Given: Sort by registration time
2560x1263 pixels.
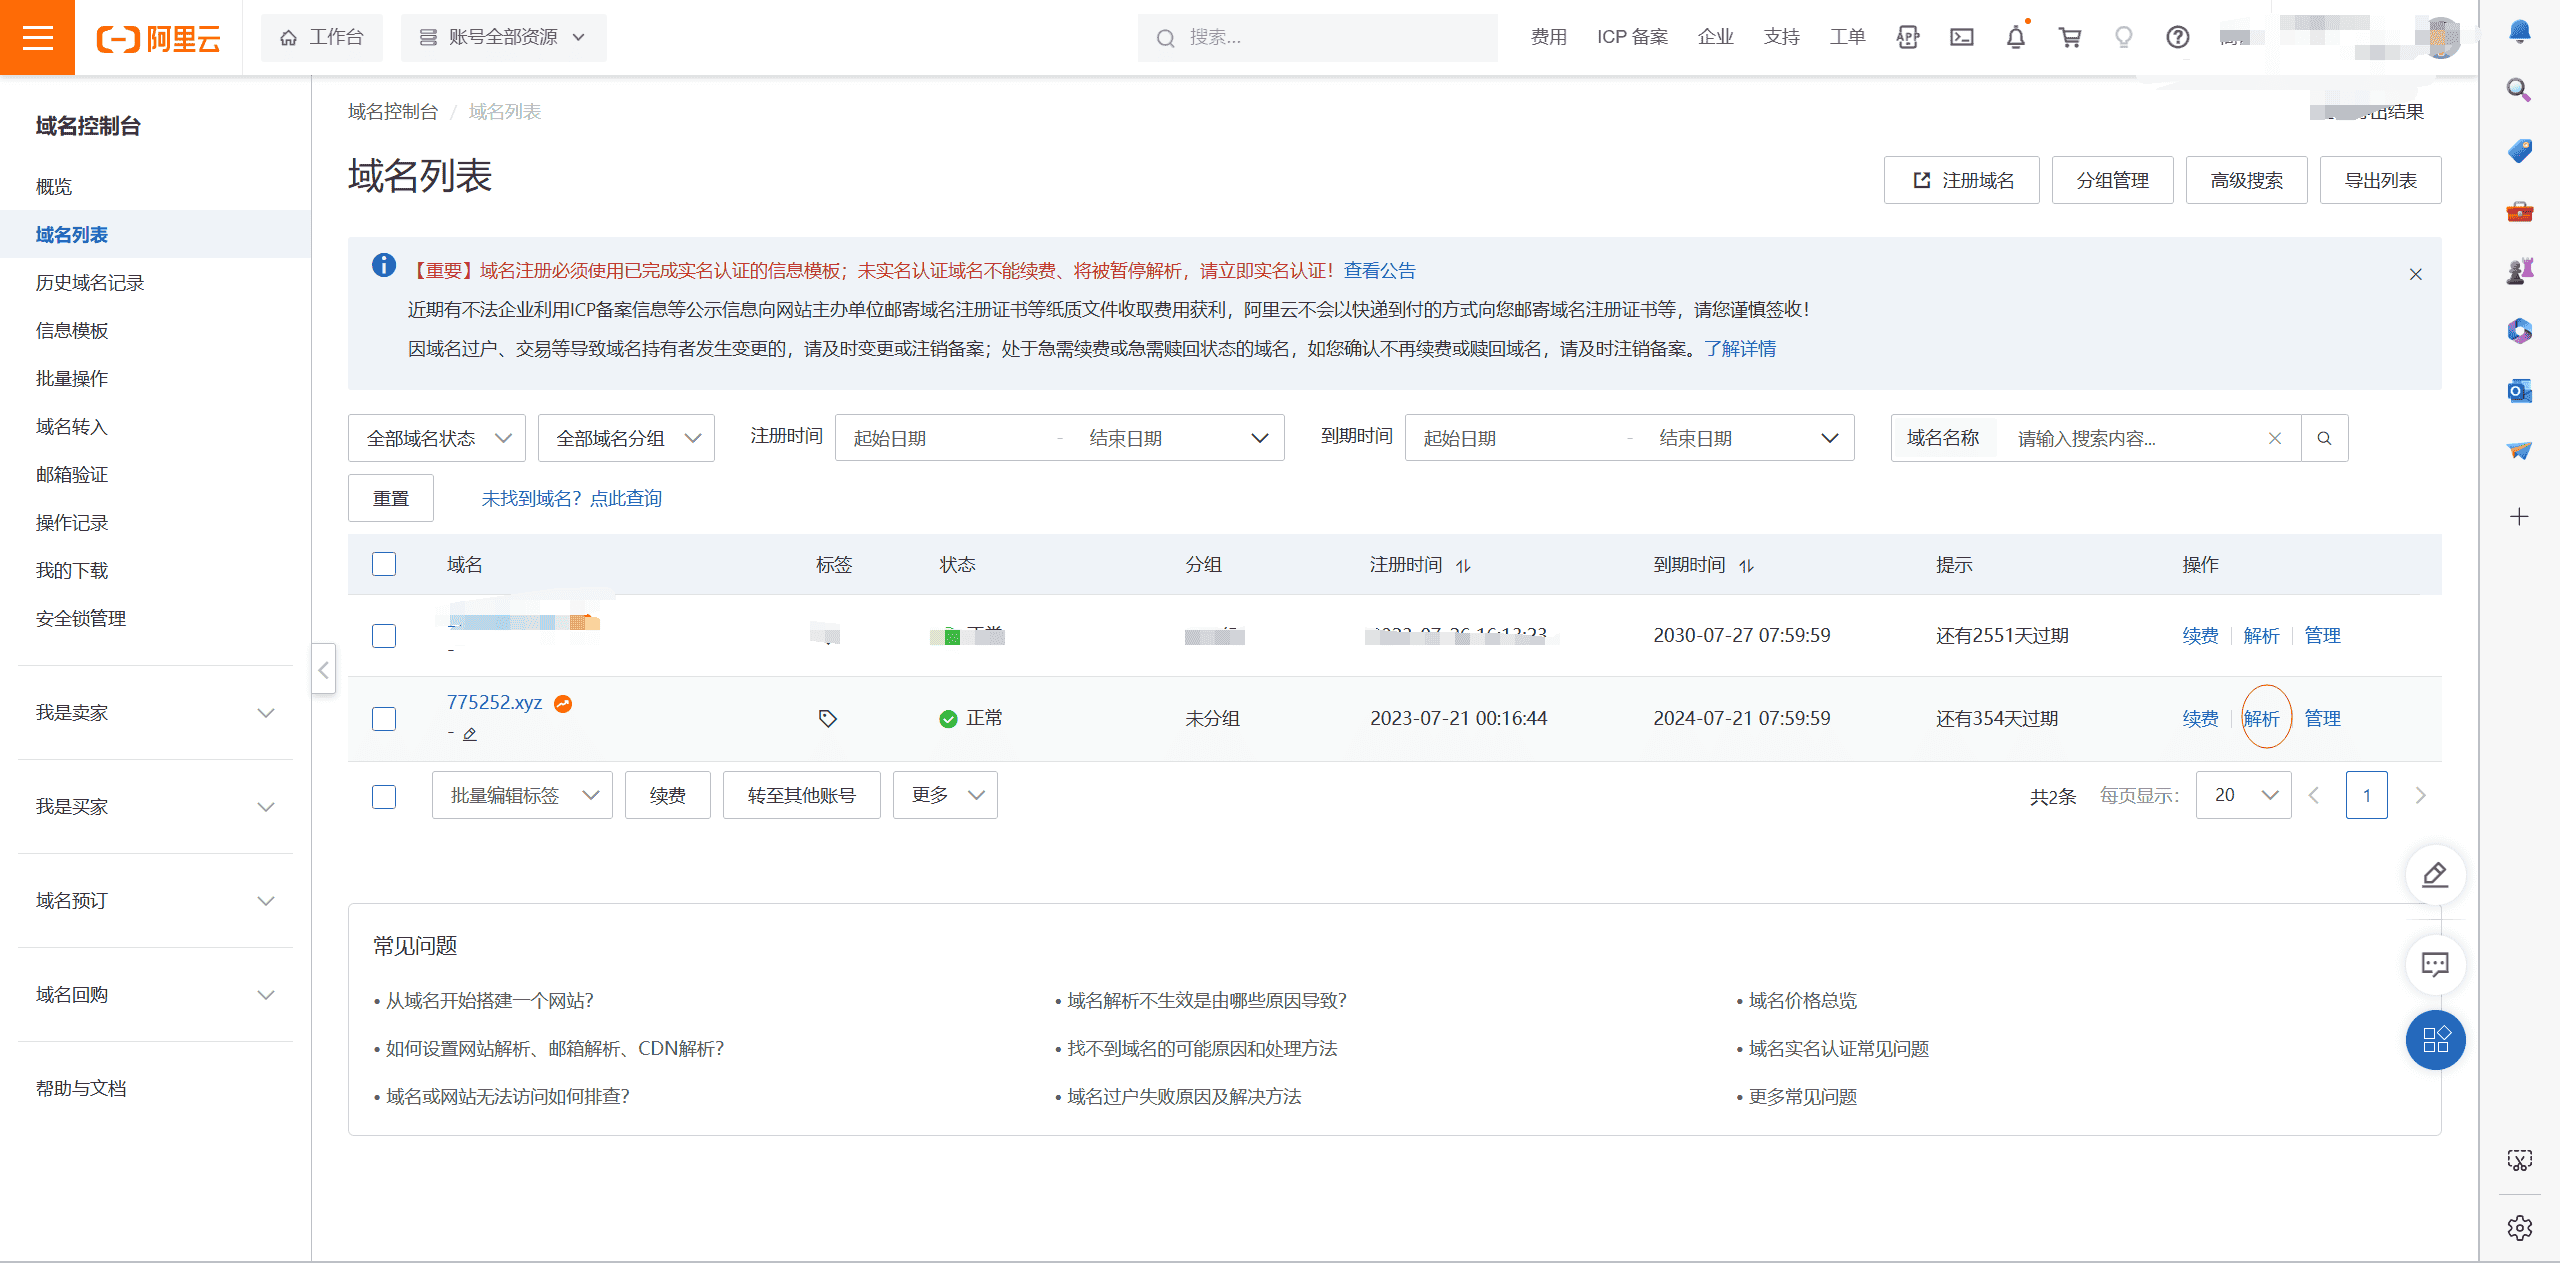Looking at the screenshot, I should pos(1463,566).
